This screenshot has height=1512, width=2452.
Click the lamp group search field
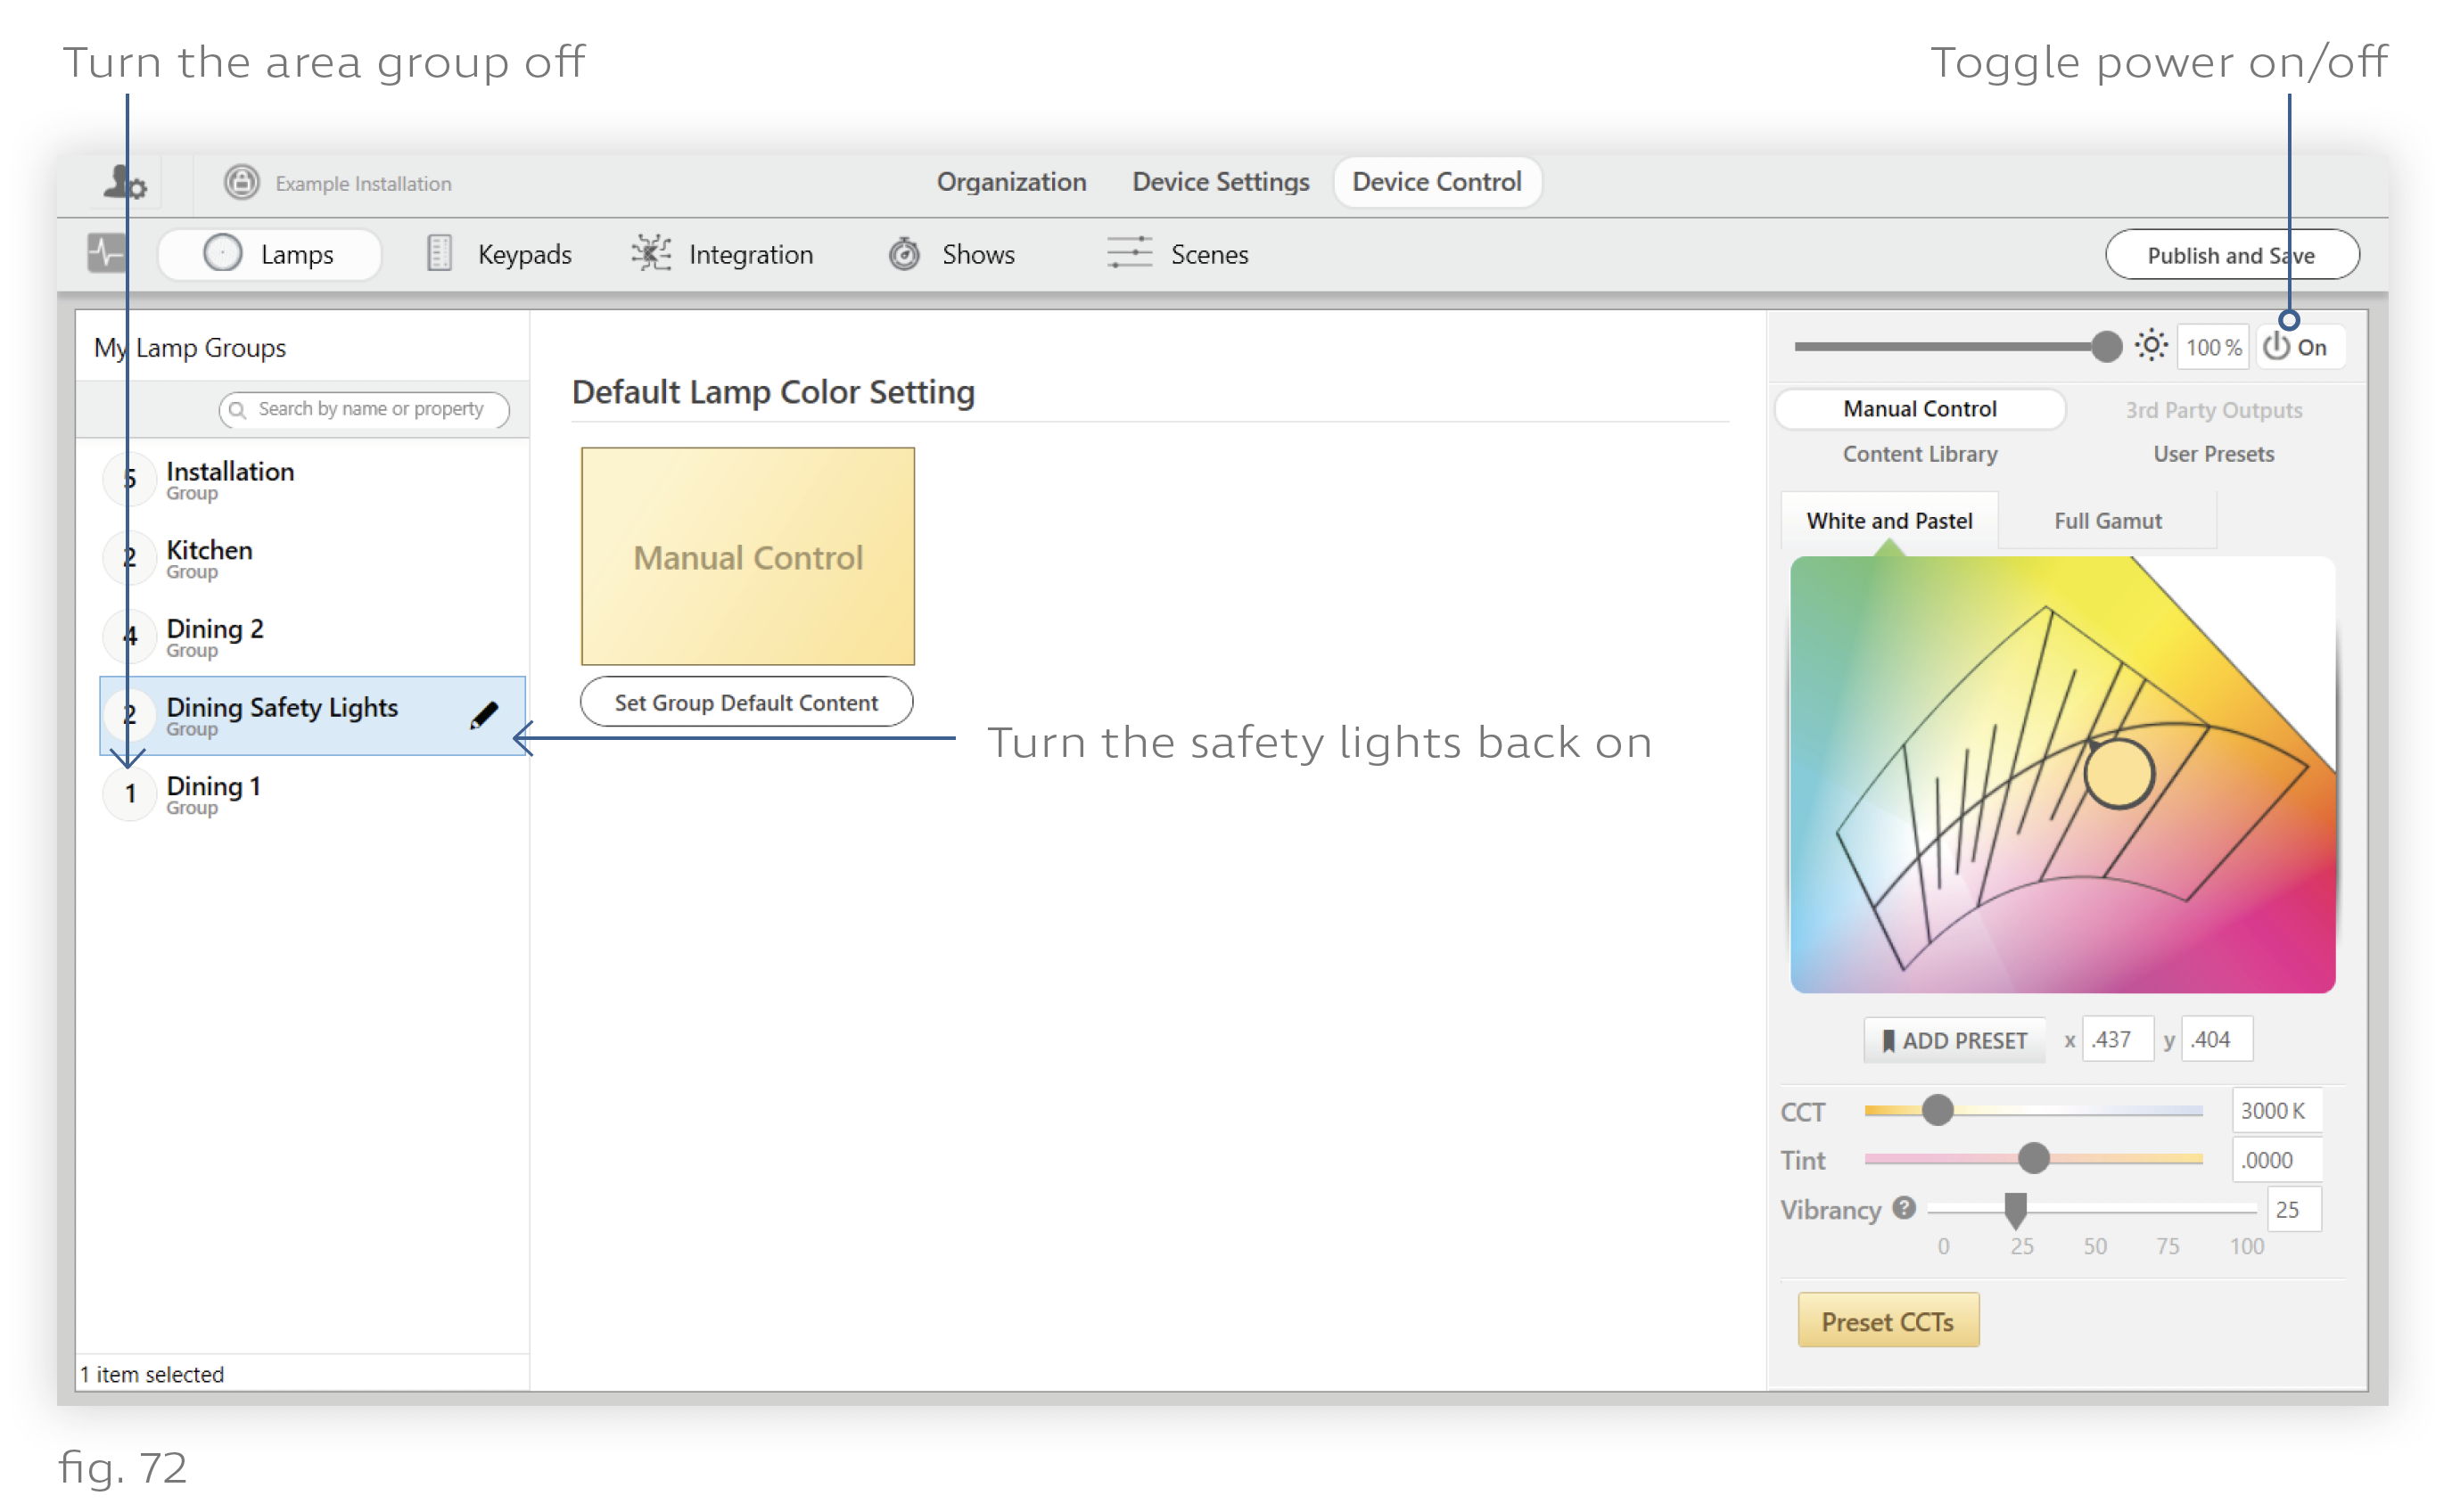coord(370,410)
